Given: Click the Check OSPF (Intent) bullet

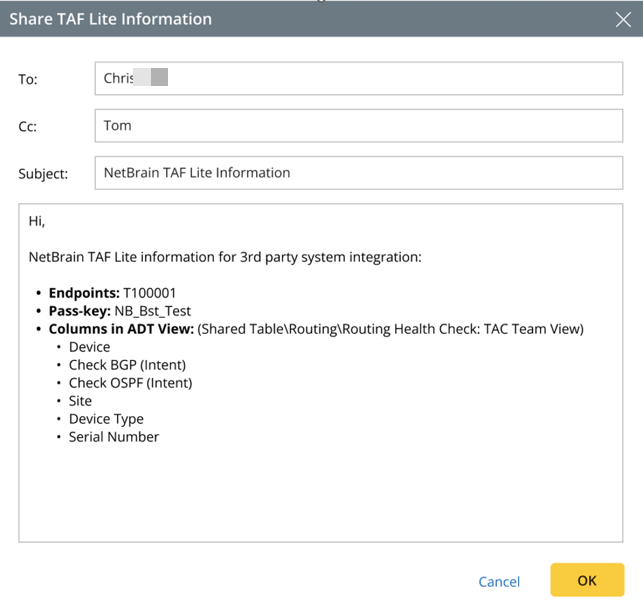Looking at the screenshot, I should click(x=130, y=383).
